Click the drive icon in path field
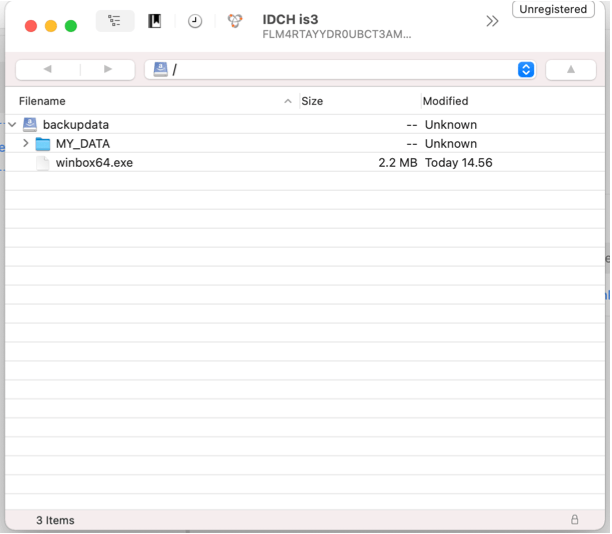This screenshot has width=612, height=534. pyautogui.click(x=160, y=69)
